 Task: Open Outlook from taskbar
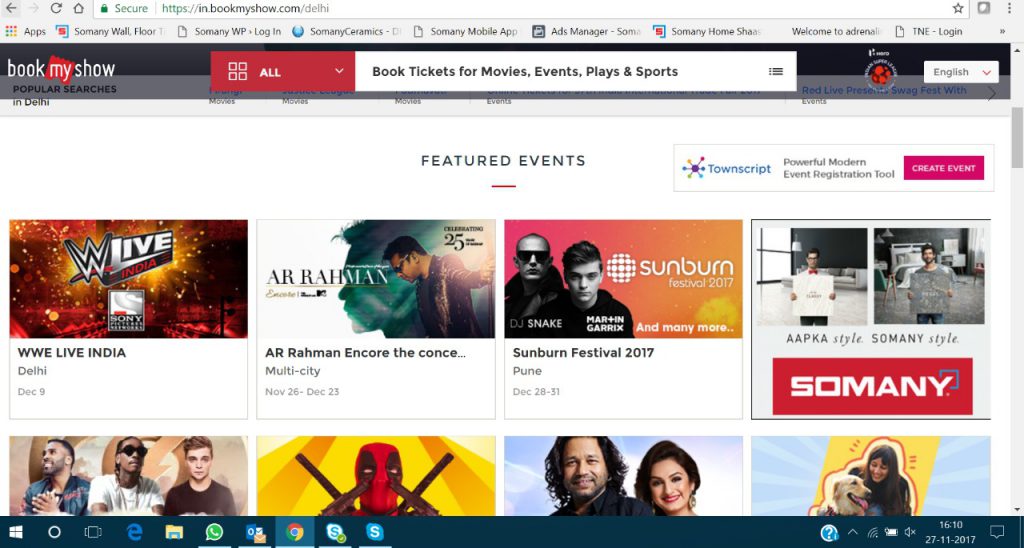click(x=255, y=532)
